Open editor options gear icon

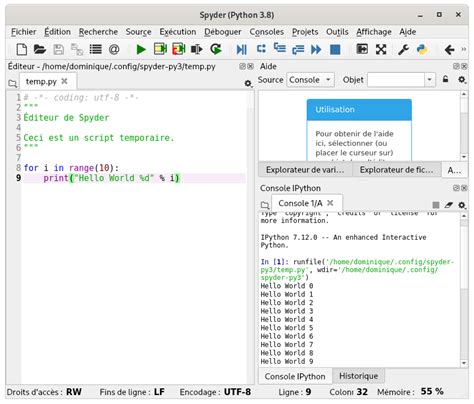coord(248,83)
